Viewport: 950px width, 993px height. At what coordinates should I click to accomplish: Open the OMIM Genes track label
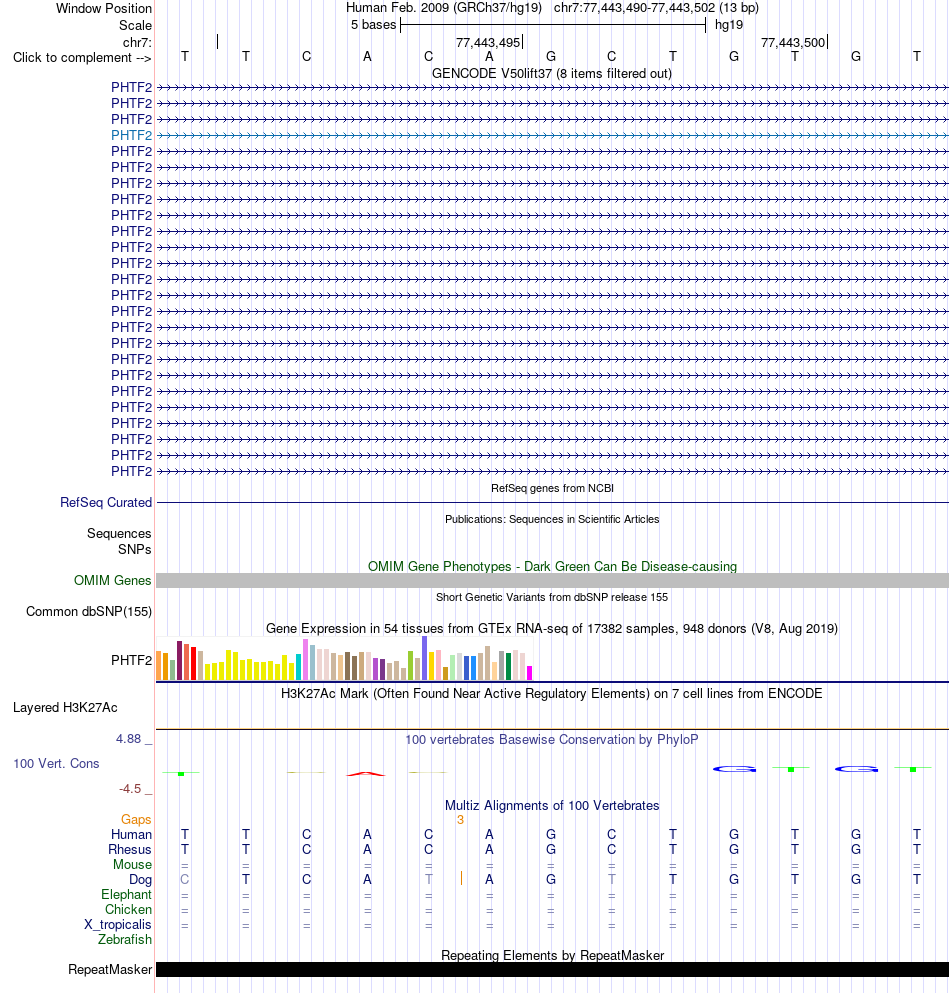(x=113, y=580)
